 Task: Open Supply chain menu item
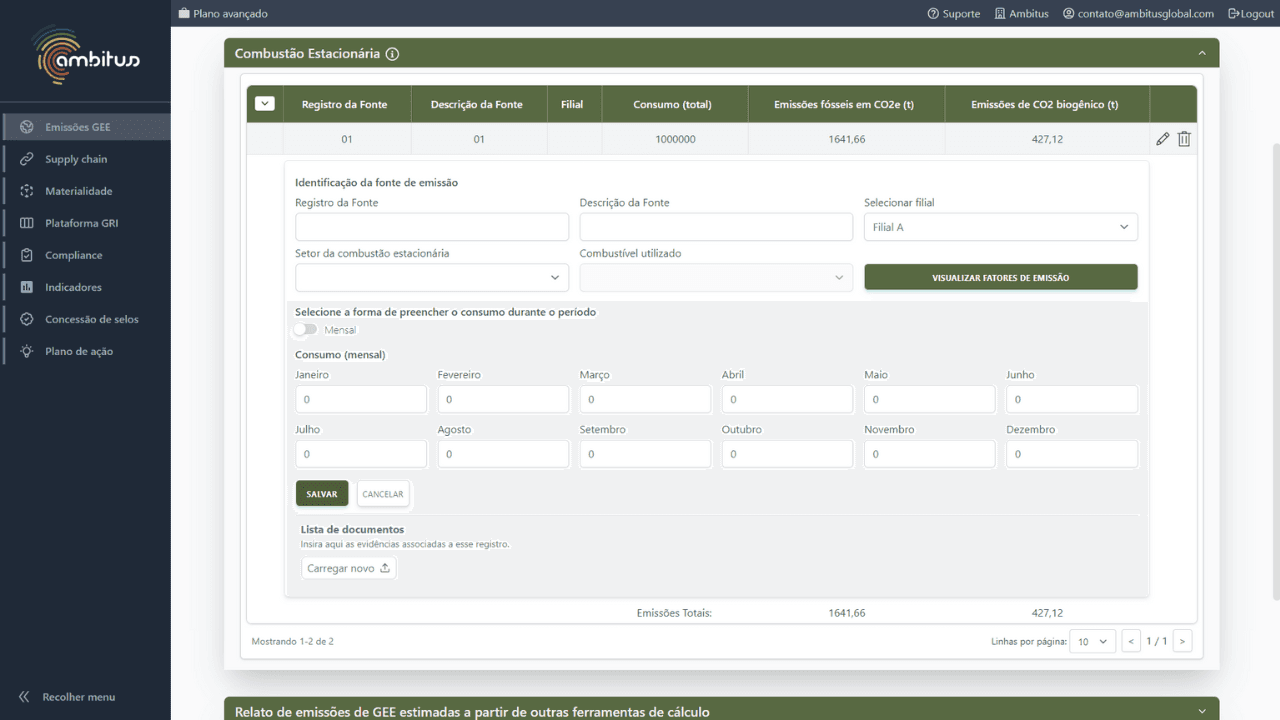tap(86, 159)
